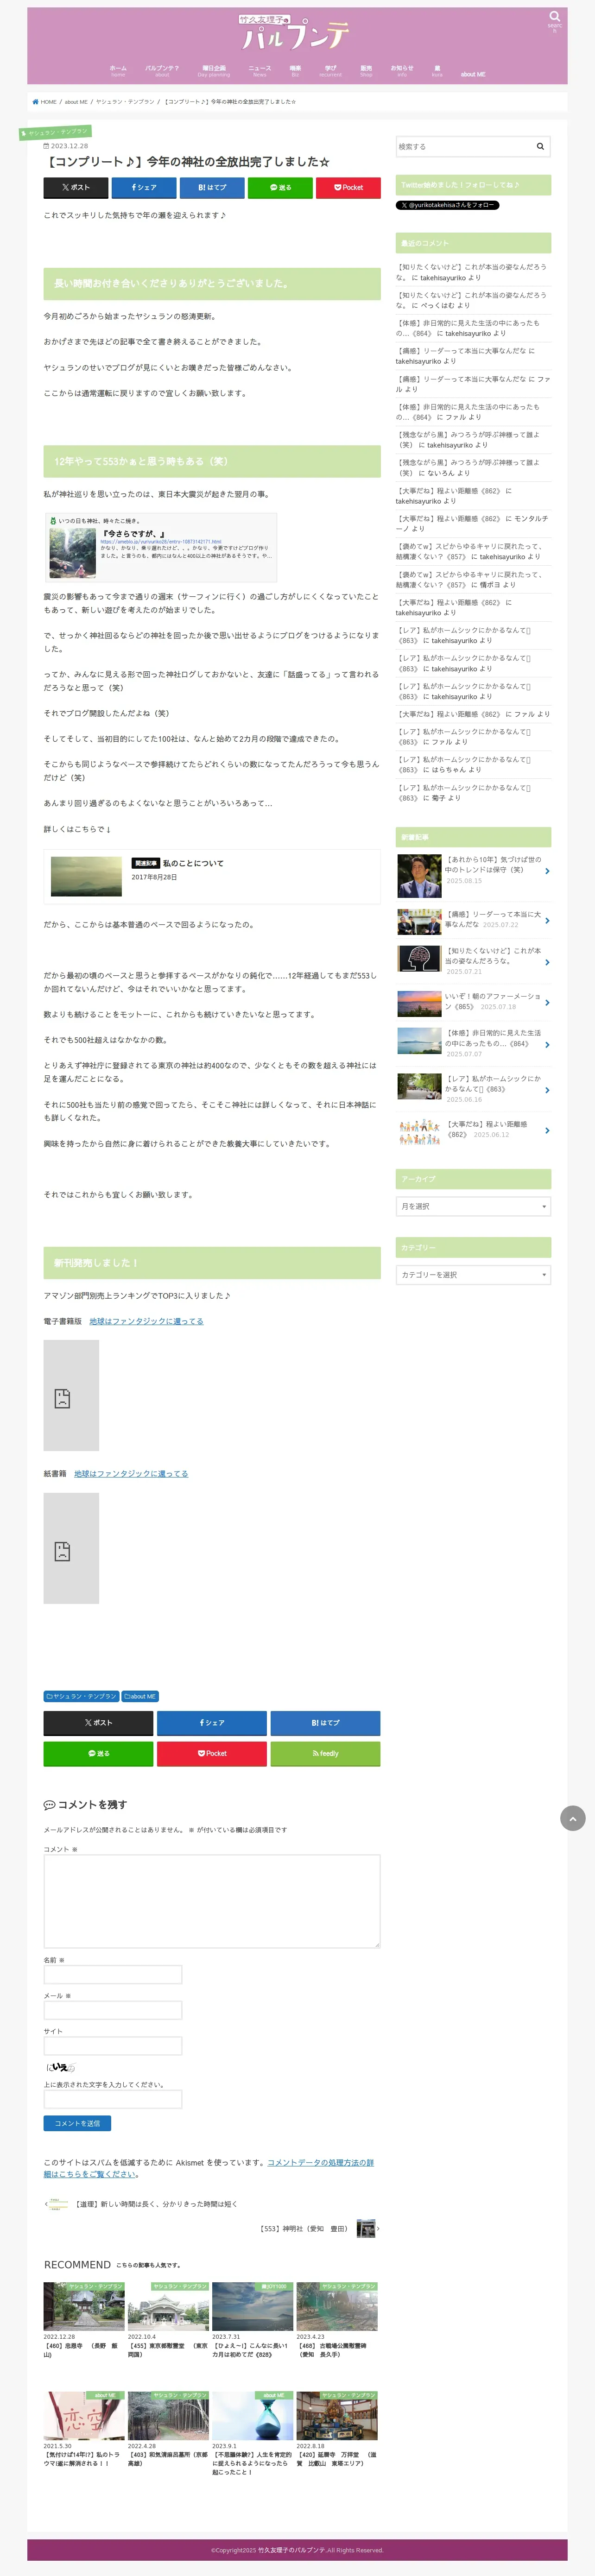Open Akismet コメントデータの処理方法 link
This screenshot has height=2576, width=595.
pos(208,2168)
